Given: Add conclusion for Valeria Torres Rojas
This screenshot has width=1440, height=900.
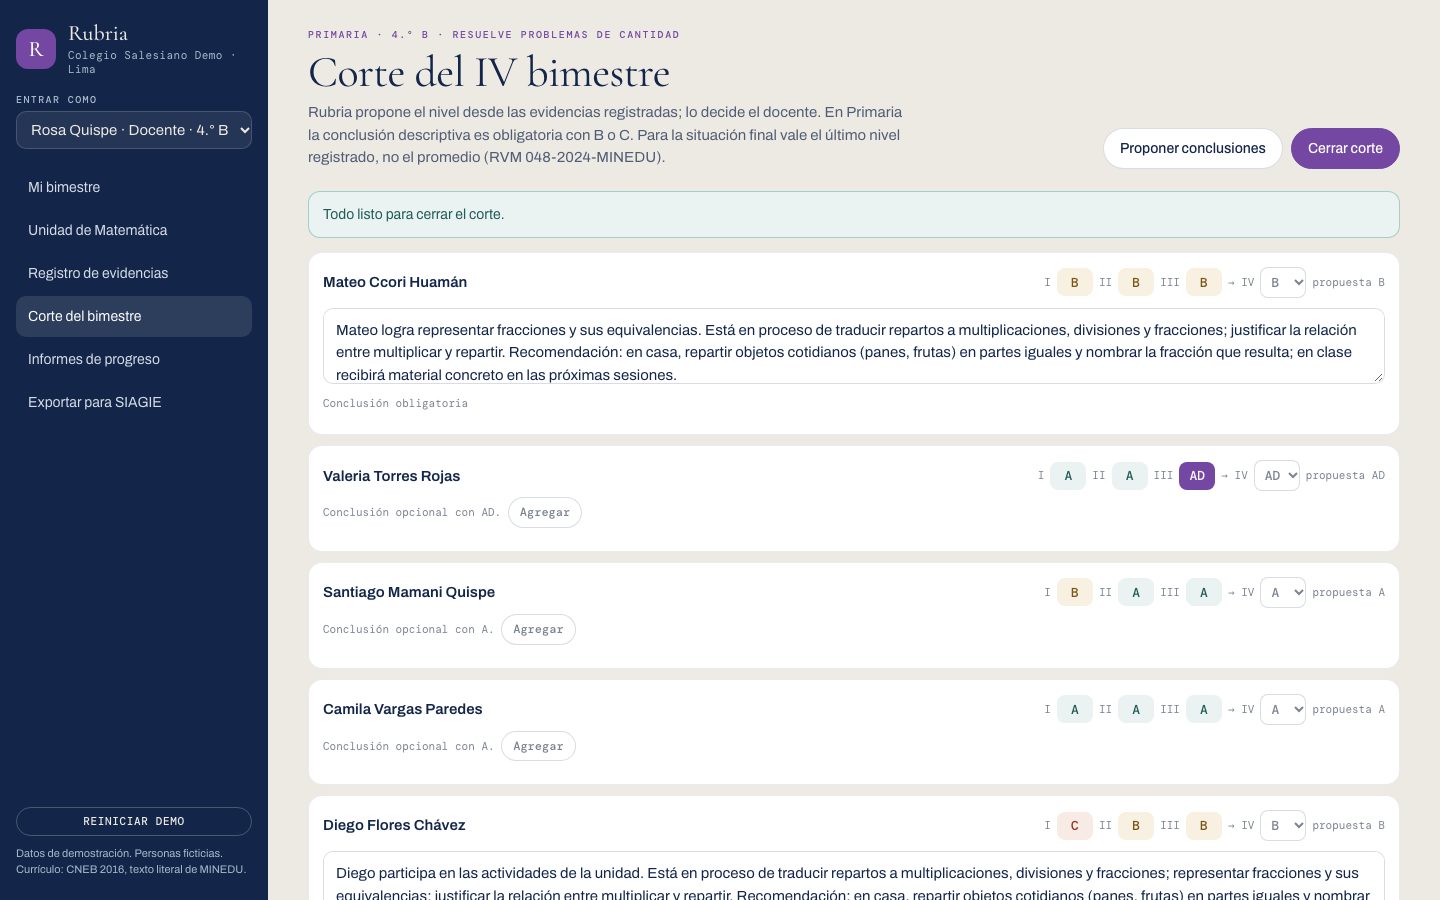Looking at the screenshot, I should click(545, 512).
